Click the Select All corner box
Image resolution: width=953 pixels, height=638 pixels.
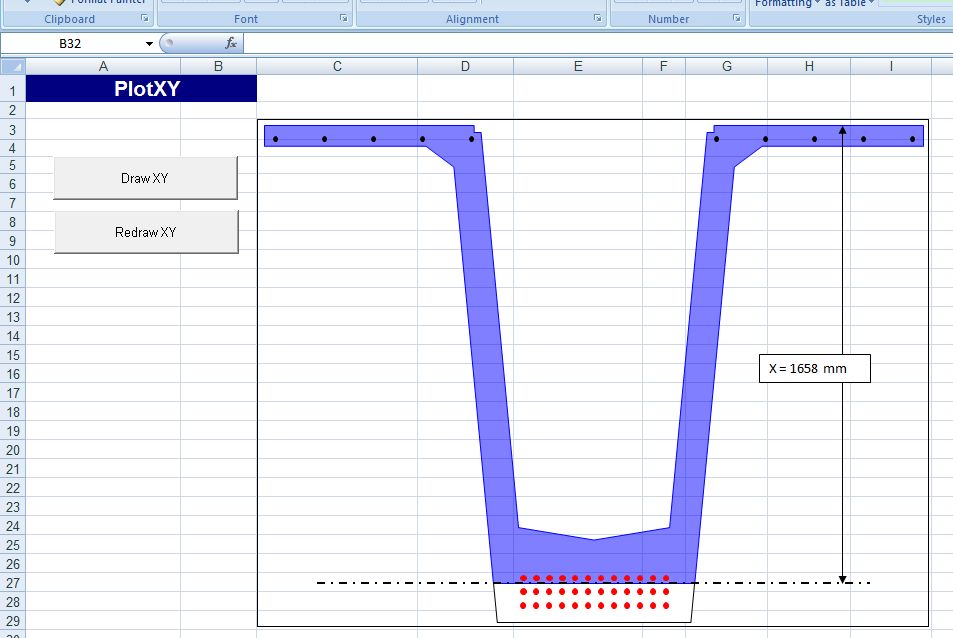click(x=13, y=66)
